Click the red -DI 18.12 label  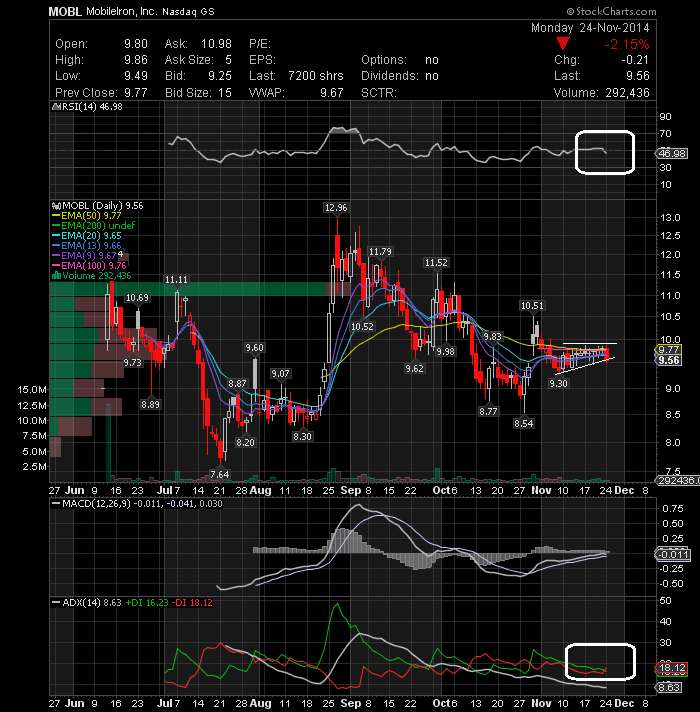pyautogui.click(x=192, y=603)
